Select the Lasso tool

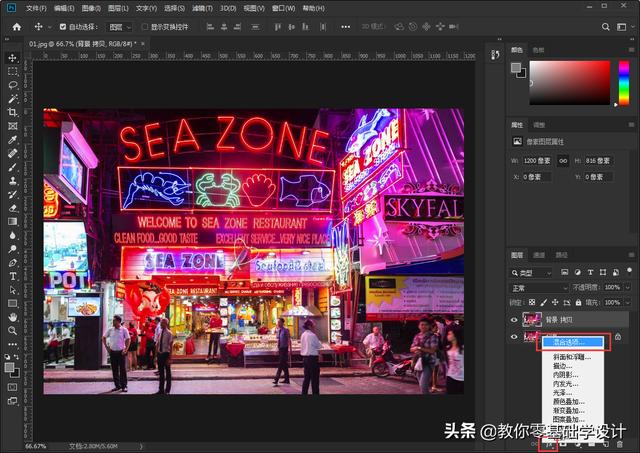point(12,85)
